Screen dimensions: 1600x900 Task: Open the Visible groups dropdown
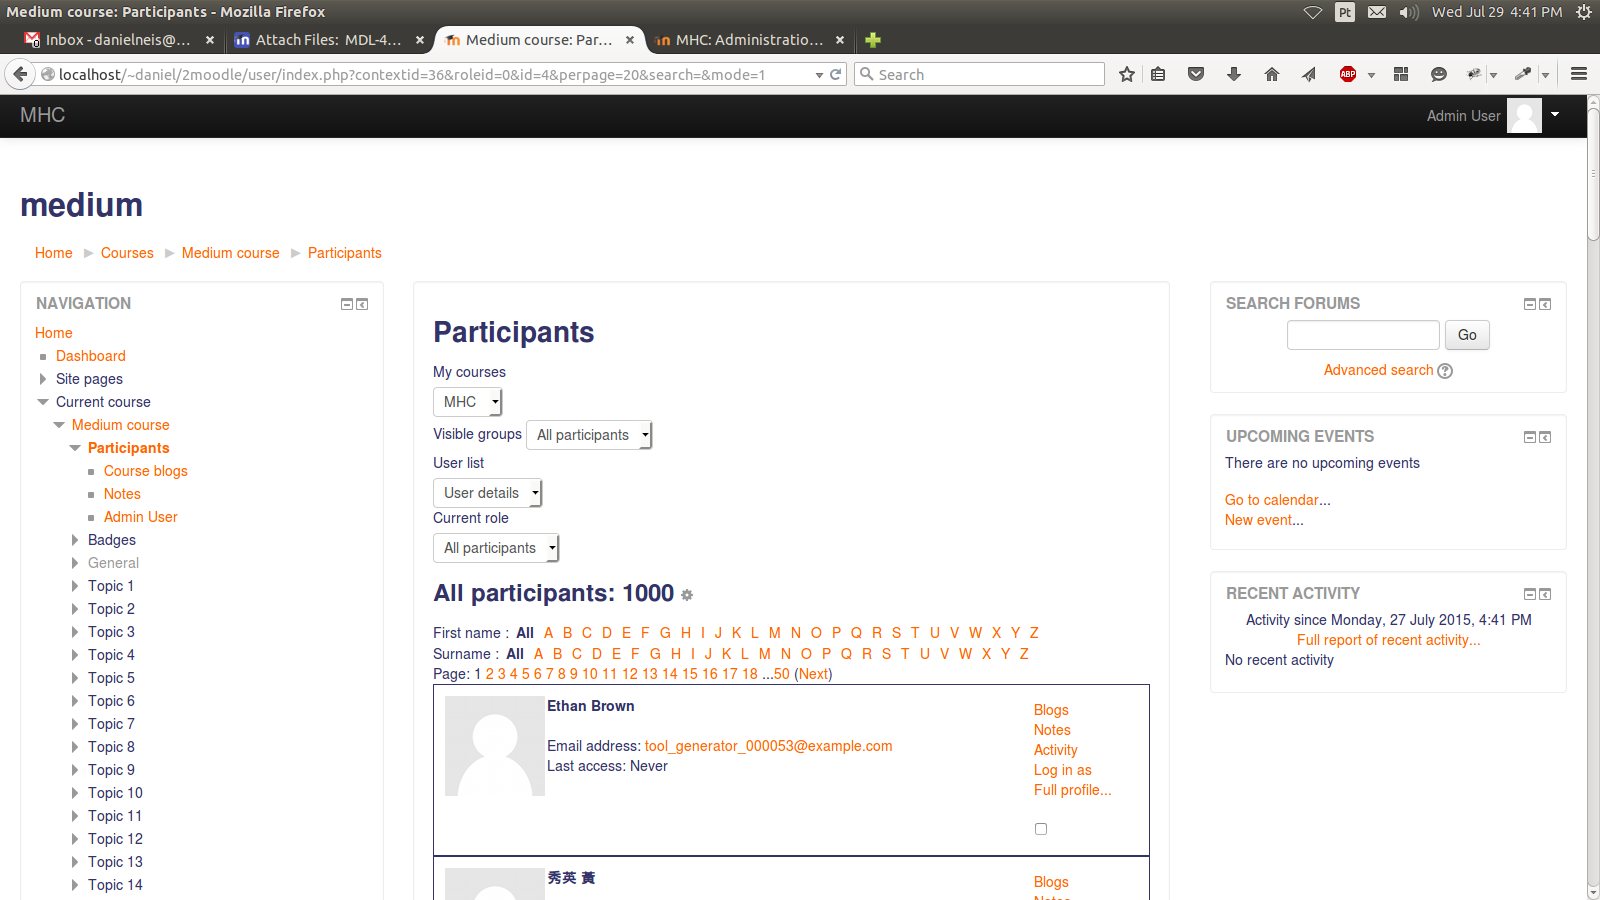pos(589,435)
